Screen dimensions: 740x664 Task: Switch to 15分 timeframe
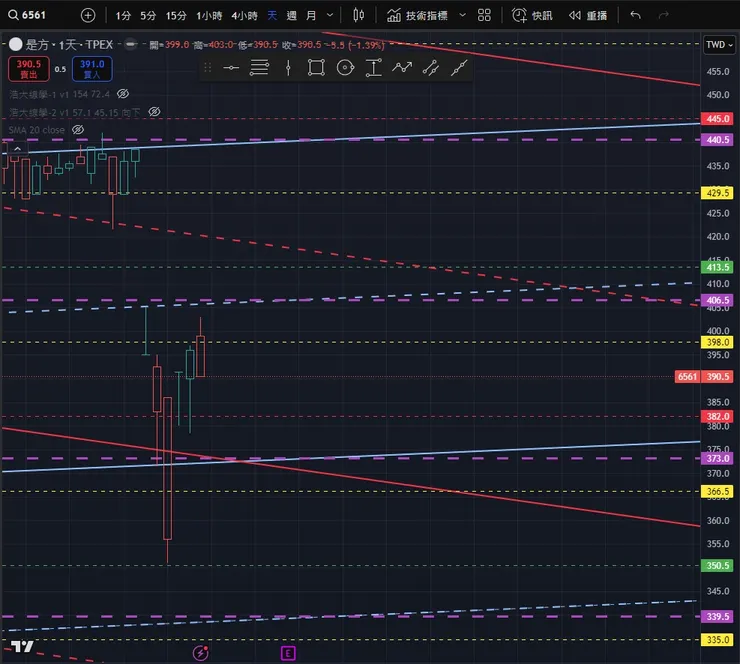pos(176,16)
